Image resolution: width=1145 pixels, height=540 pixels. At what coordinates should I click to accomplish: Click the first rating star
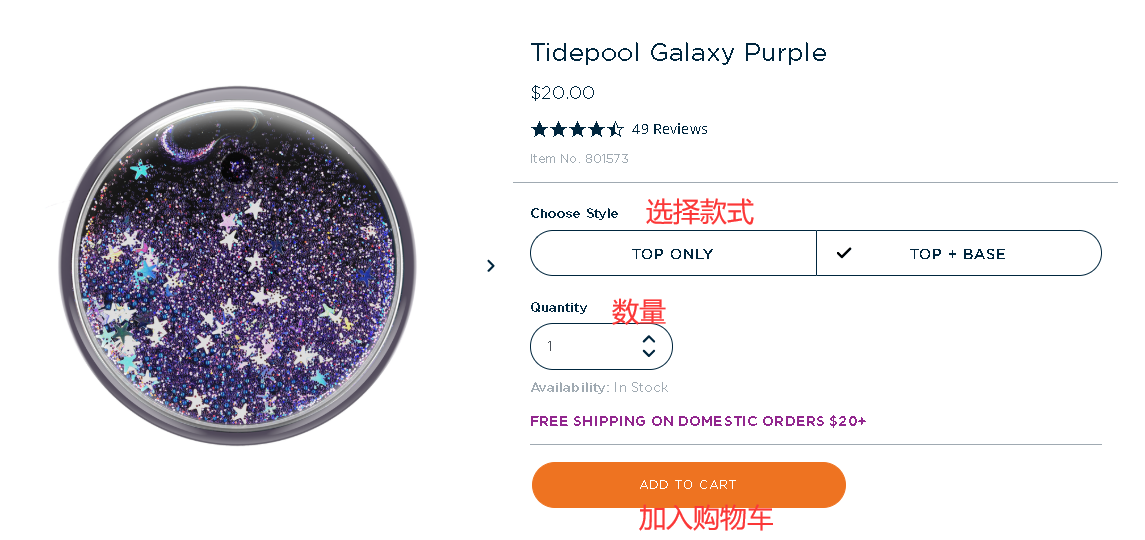tap(540, 129)
